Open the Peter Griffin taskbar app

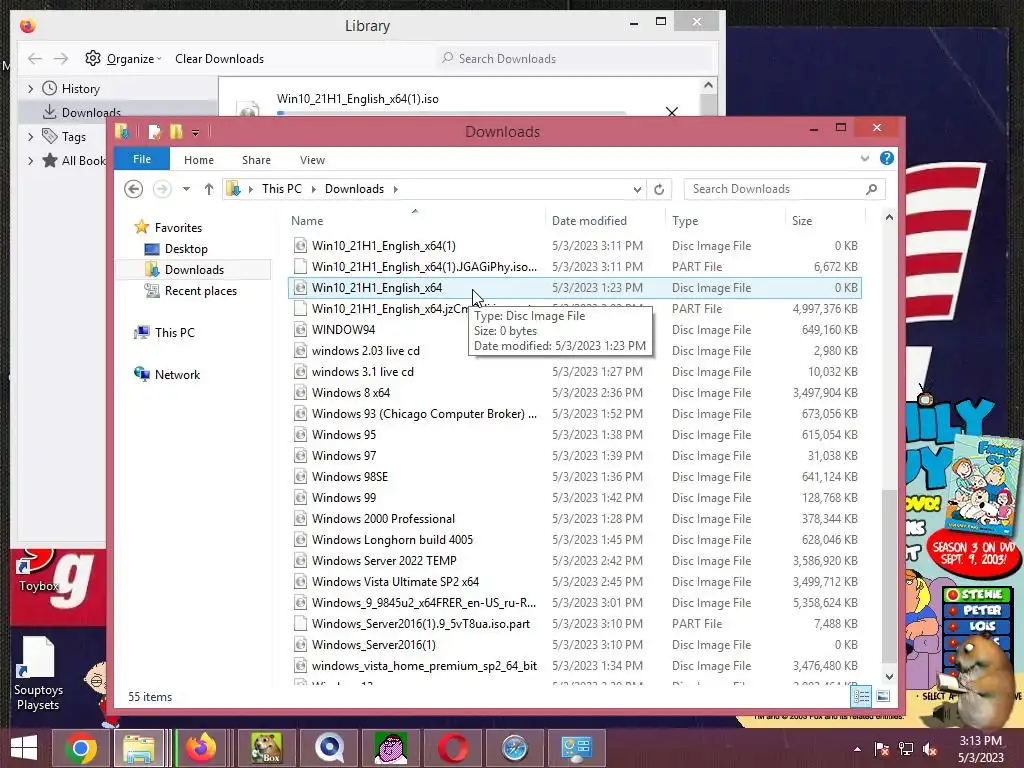[391, 748]
